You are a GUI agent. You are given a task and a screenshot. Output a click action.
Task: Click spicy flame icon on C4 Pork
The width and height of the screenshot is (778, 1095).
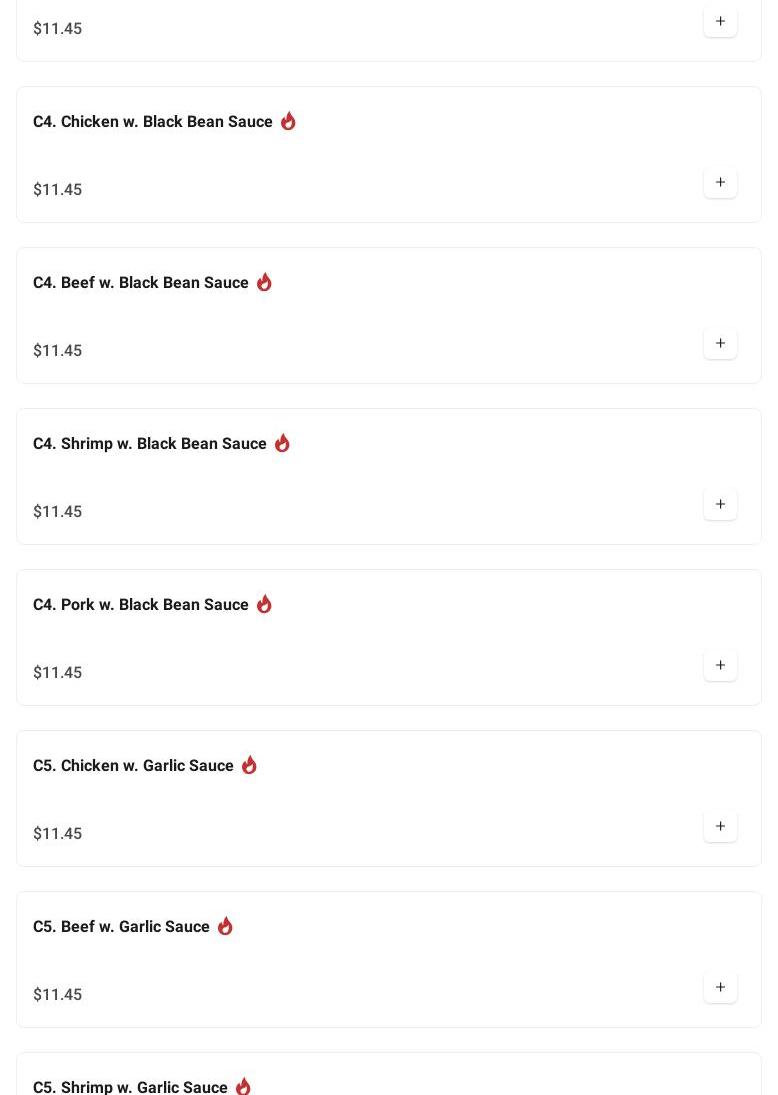[264, 604]
